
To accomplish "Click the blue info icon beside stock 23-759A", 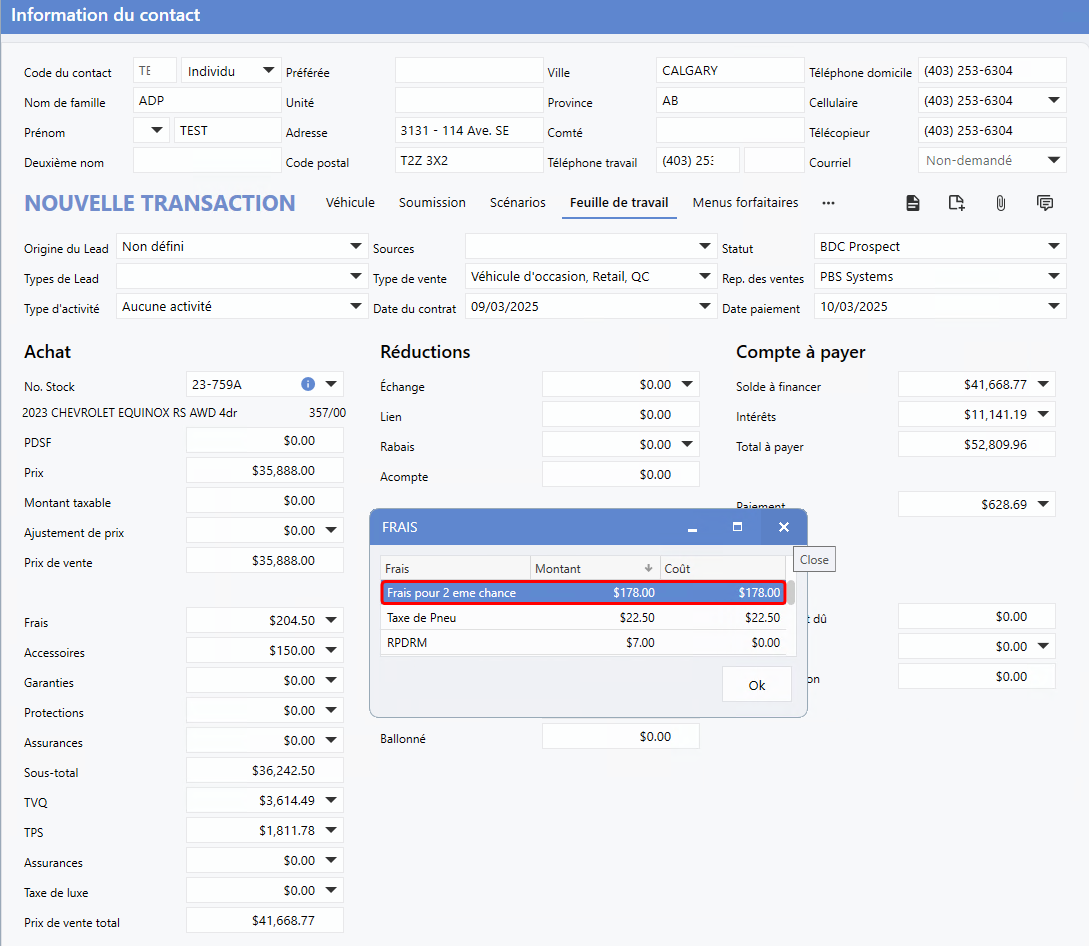I will tap(308, 384).
